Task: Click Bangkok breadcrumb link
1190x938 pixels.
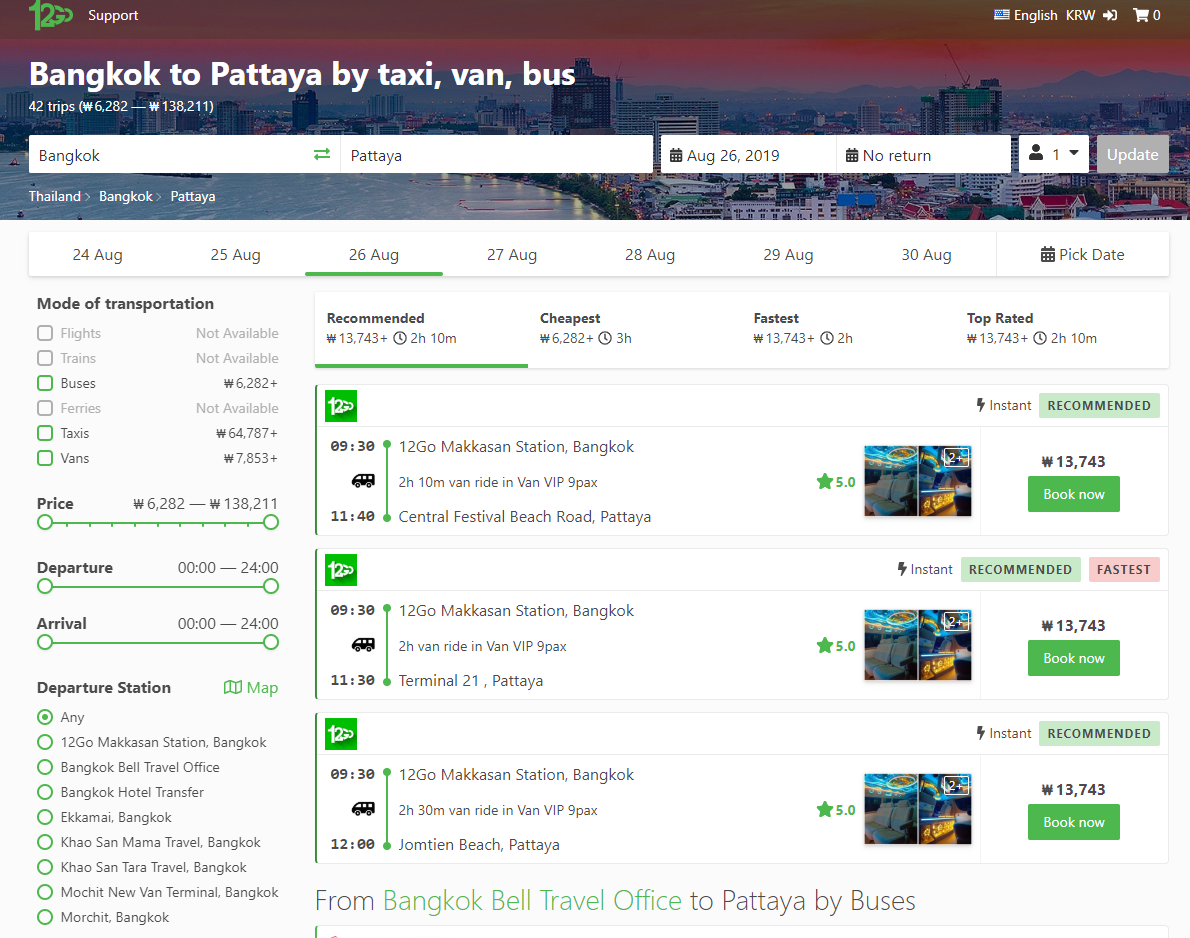Action: 126,196
